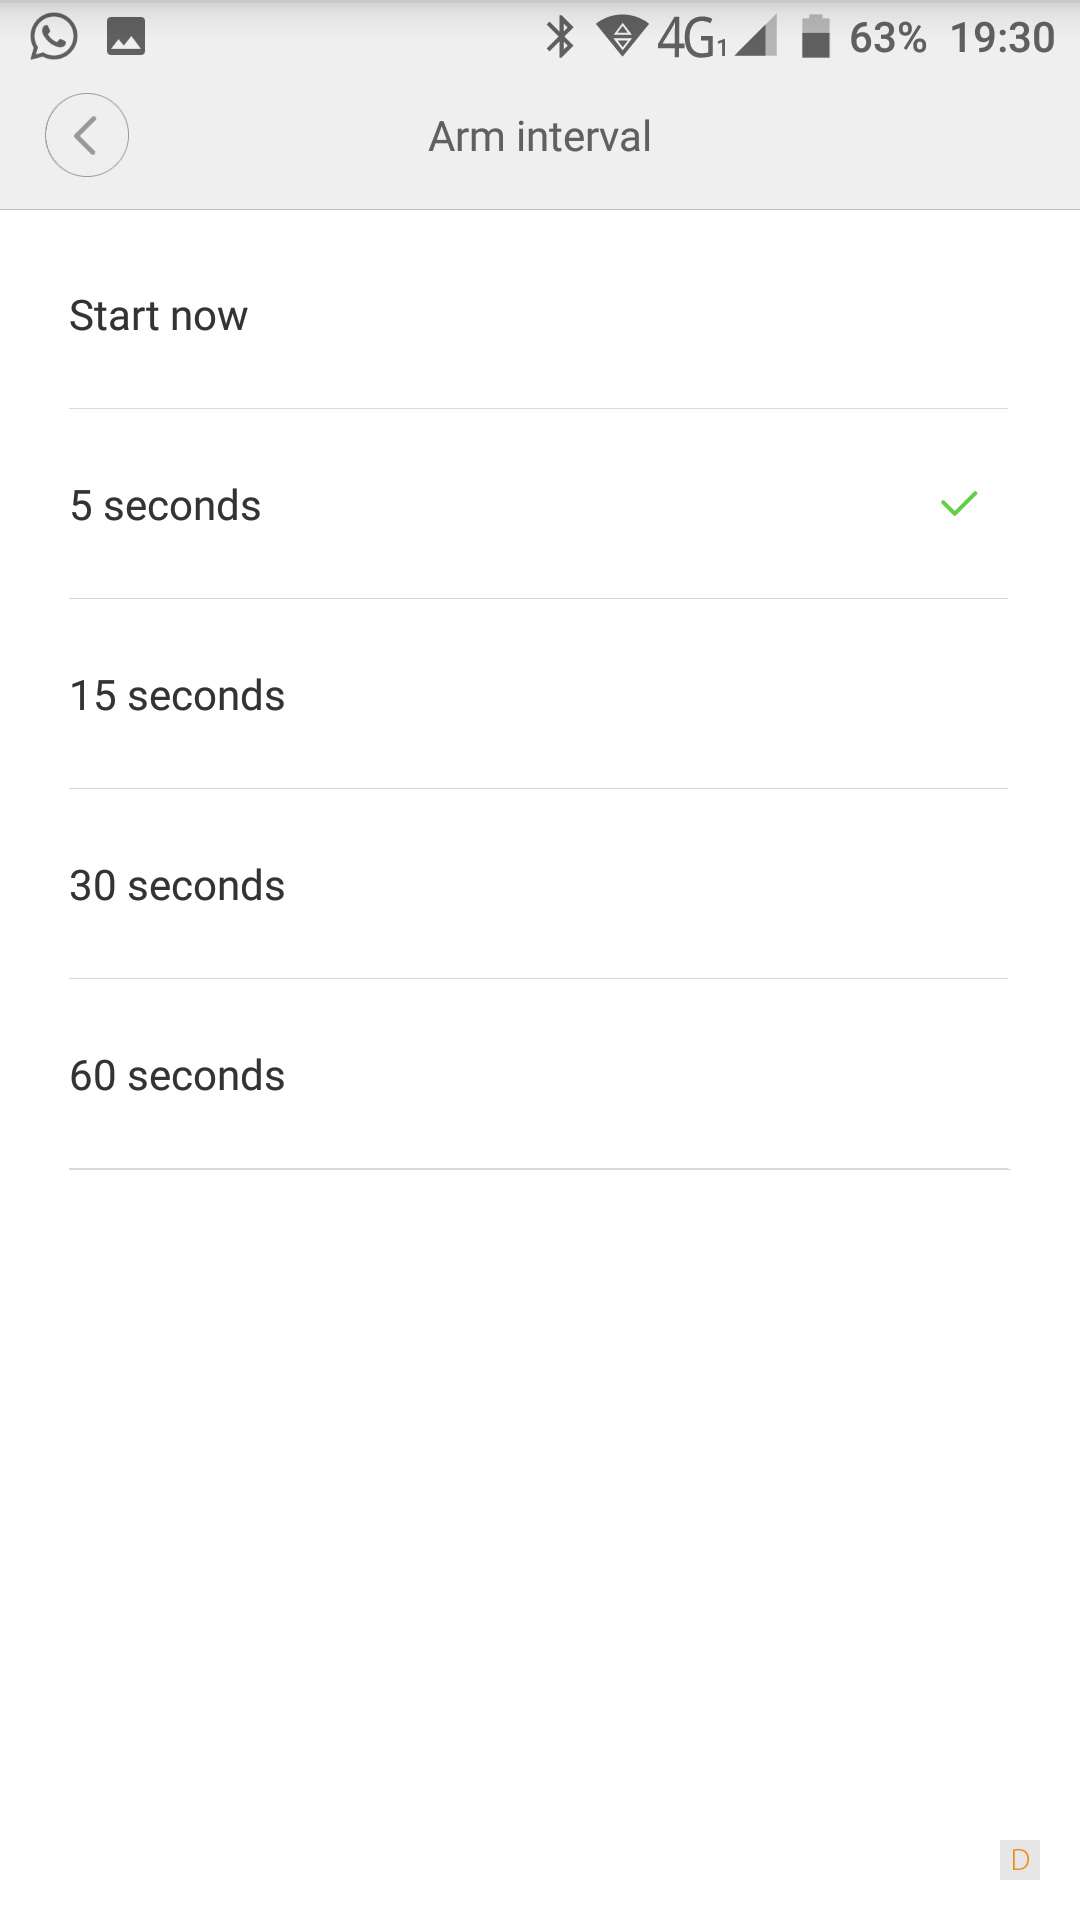This screenshot has height=1920, width=1080.
Task: Tap the picture notification icon
Action: pyautogui.click(x=126, y=37)
